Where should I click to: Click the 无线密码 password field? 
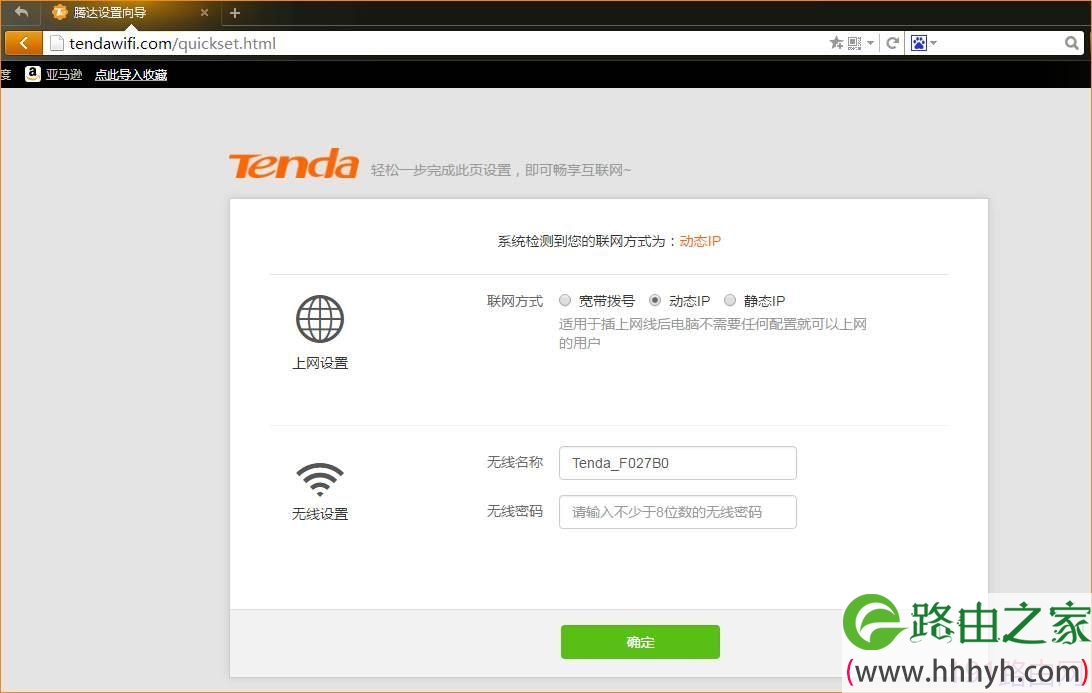678,512
